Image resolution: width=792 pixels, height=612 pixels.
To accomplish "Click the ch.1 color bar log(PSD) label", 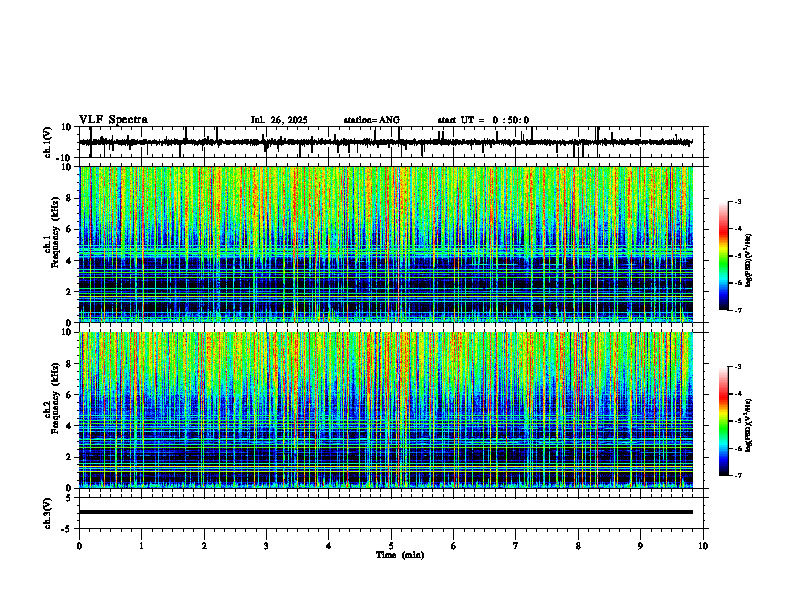I will pyautogui.click(x=749, y=261).
